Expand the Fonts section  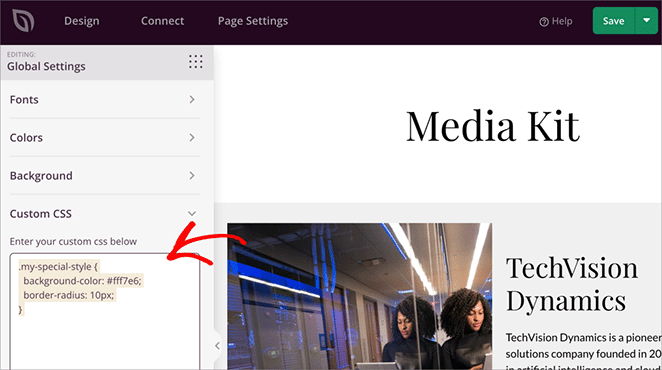point(104,100)
